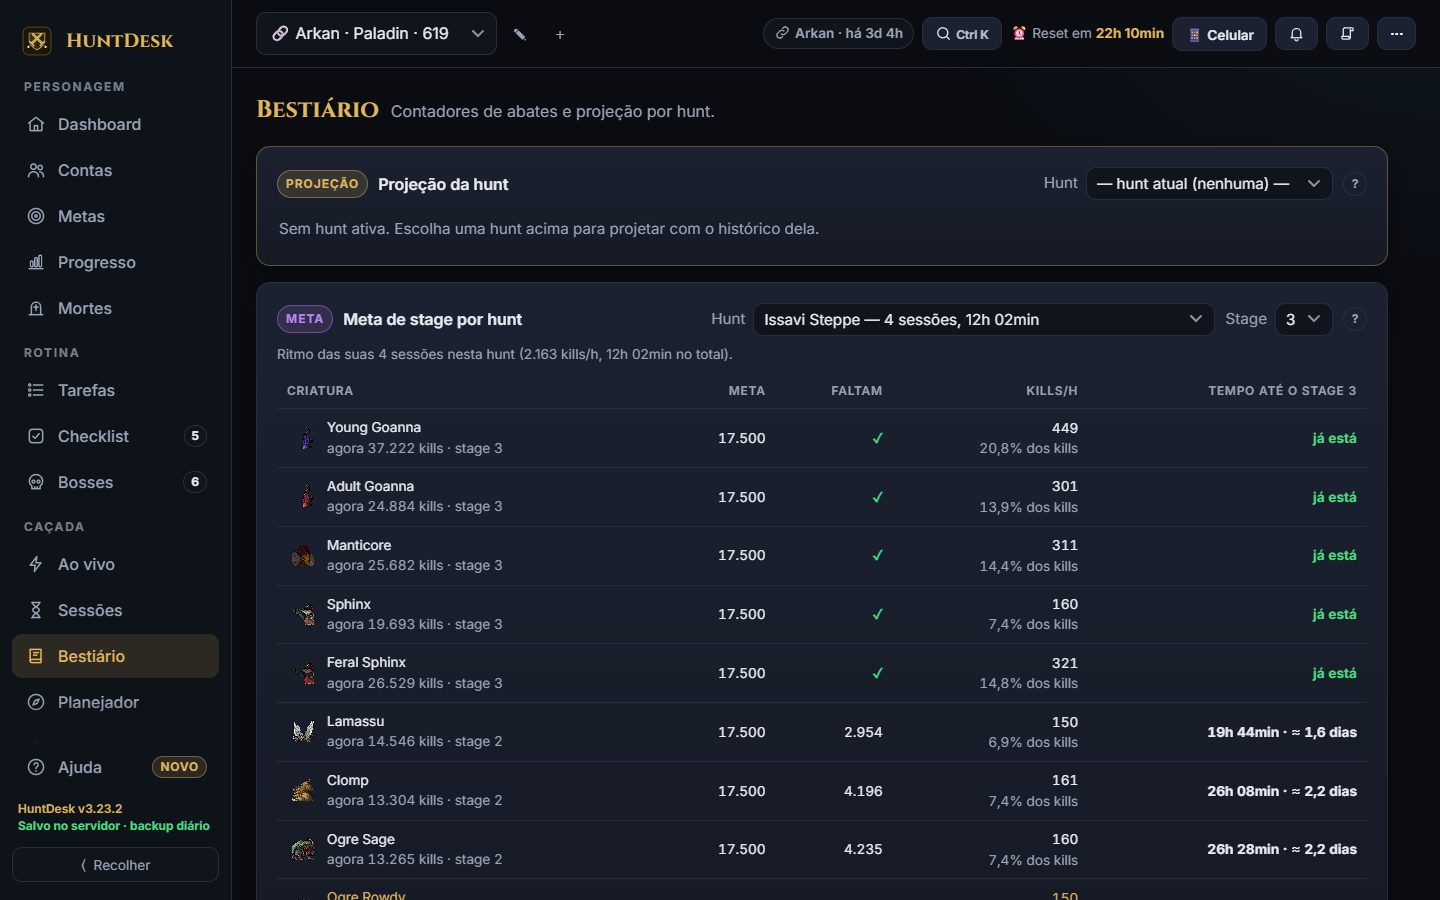Click the plus icon to add a character
This screenshot has height=900, width=1440.
point(560,34)
